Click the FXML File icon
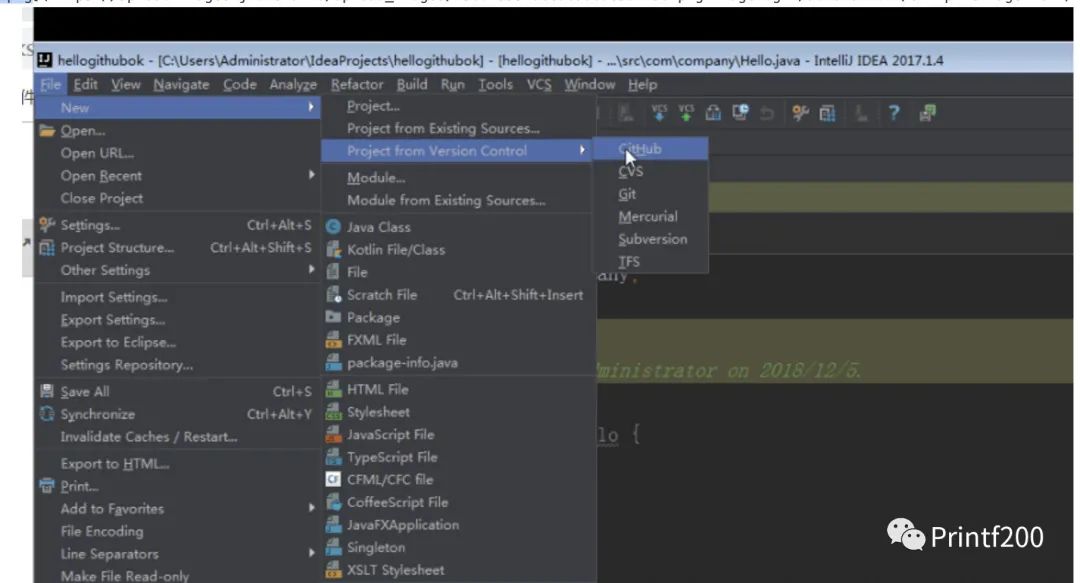Screen dimensions: 1080x583 pyautogui.click(x=333, y=340)
